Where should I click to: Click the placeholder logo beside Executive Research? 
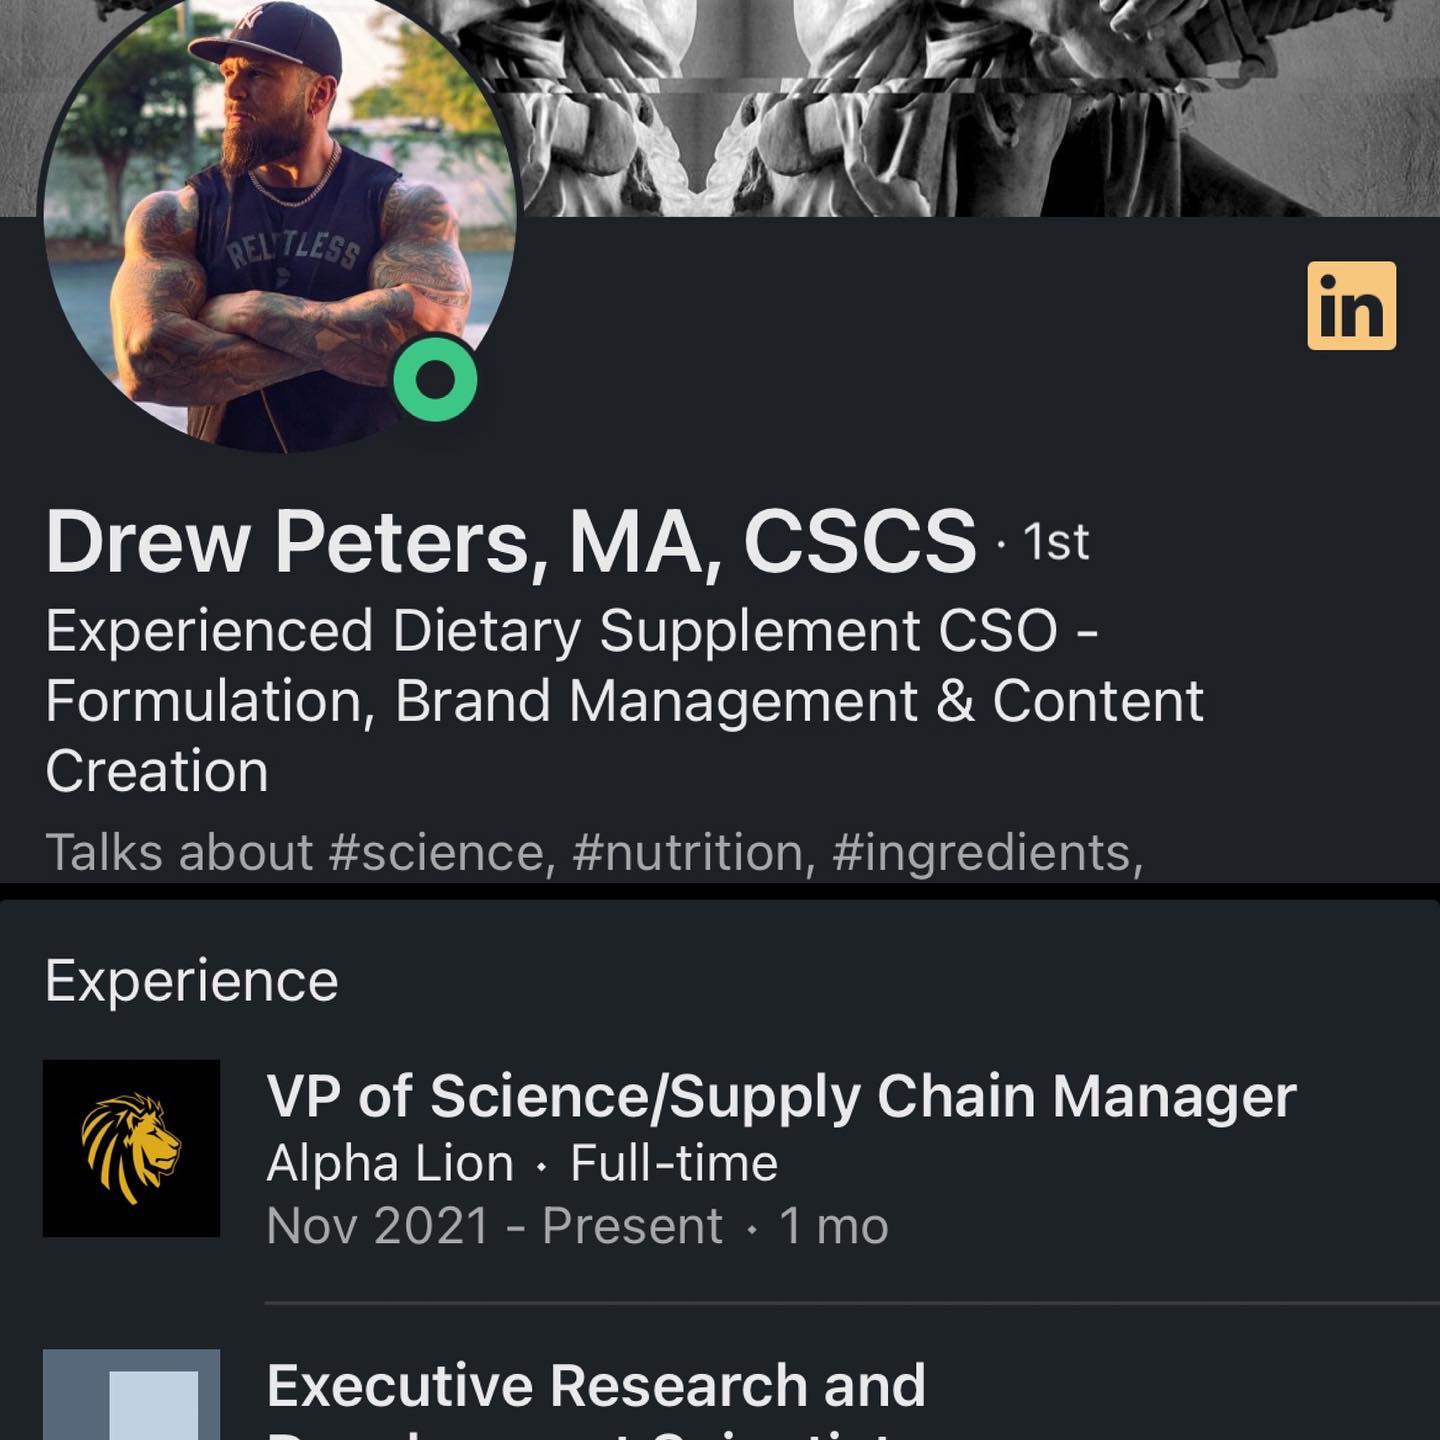131,1395
